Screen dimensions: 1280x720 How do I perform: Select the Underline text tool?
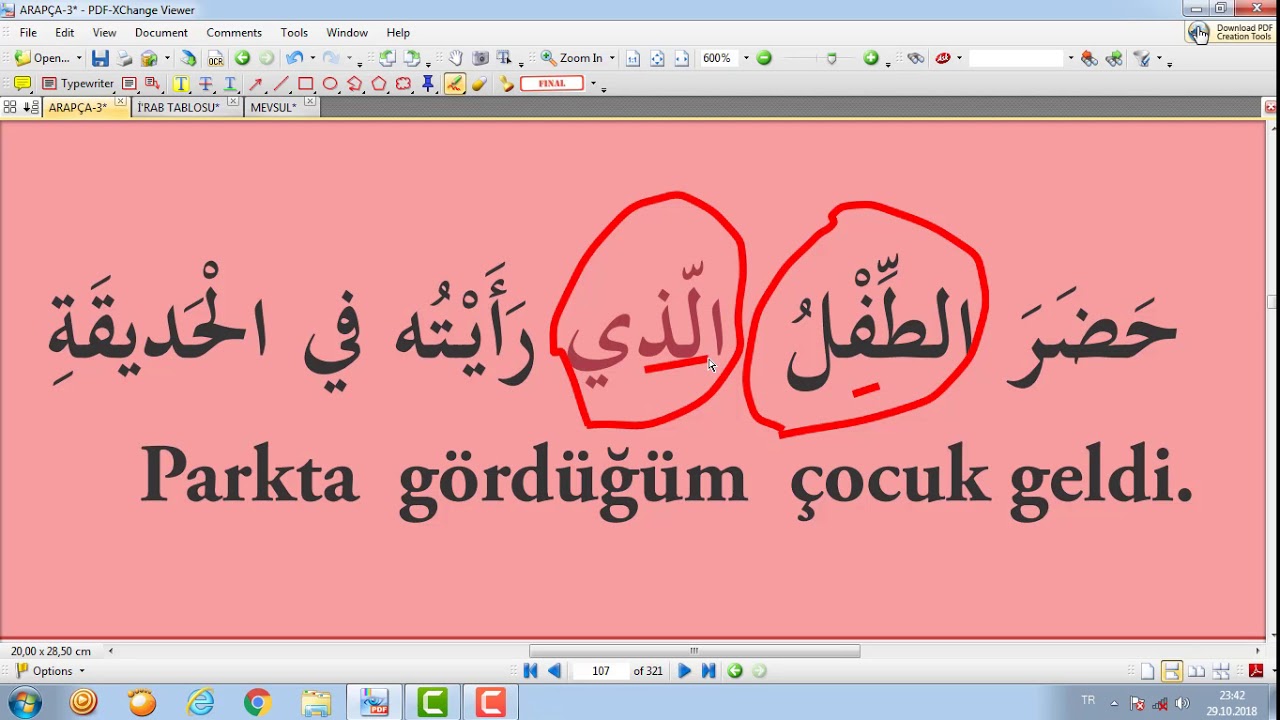pos(230,84)
